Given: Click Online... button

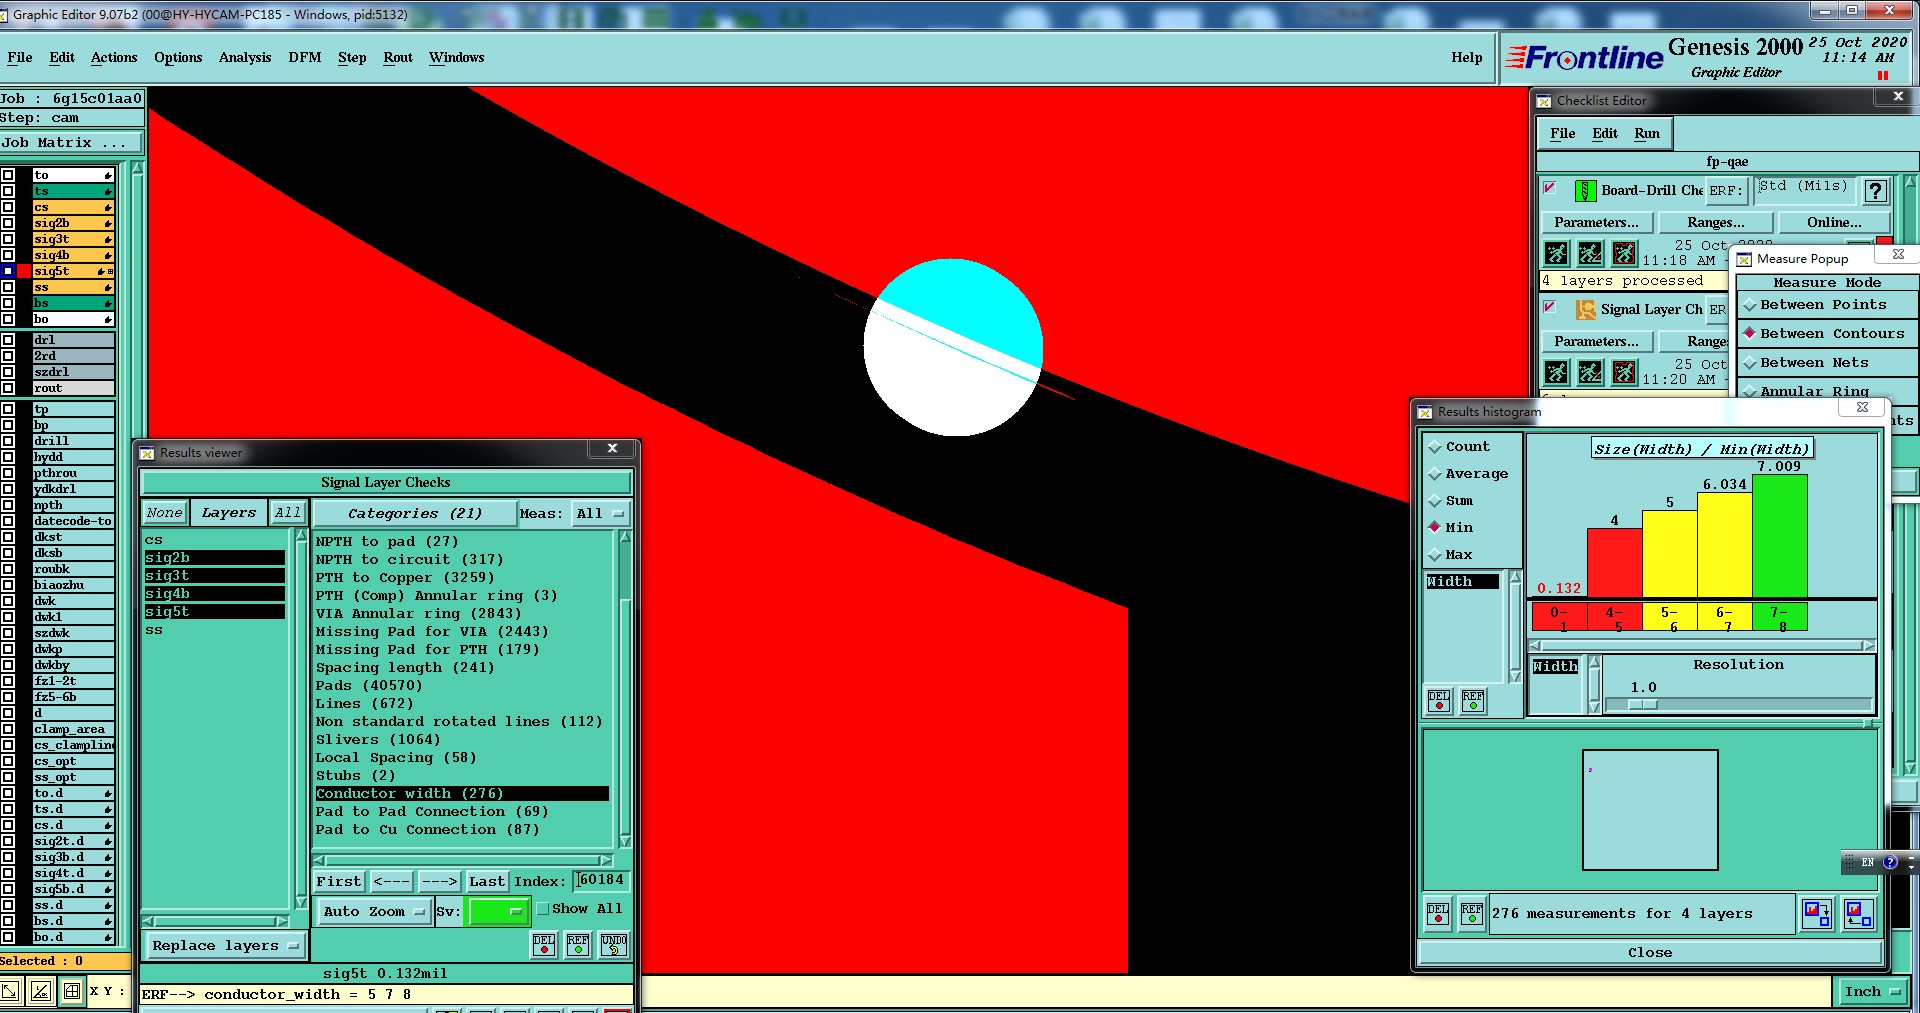Looking at the screenshot, I should coord(1834,223).
